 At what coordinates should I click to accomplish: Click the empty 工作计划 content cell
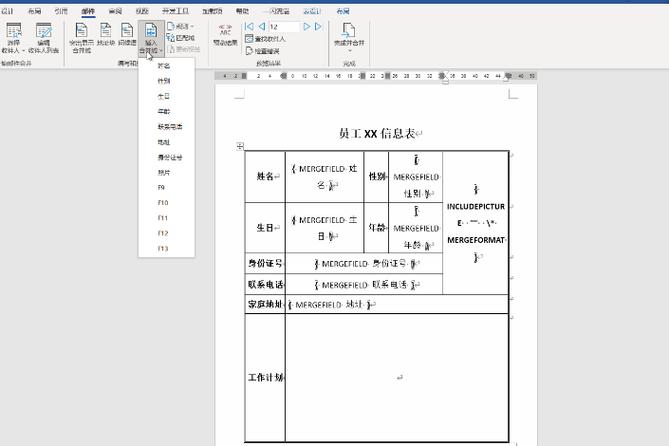coord(397,378)
